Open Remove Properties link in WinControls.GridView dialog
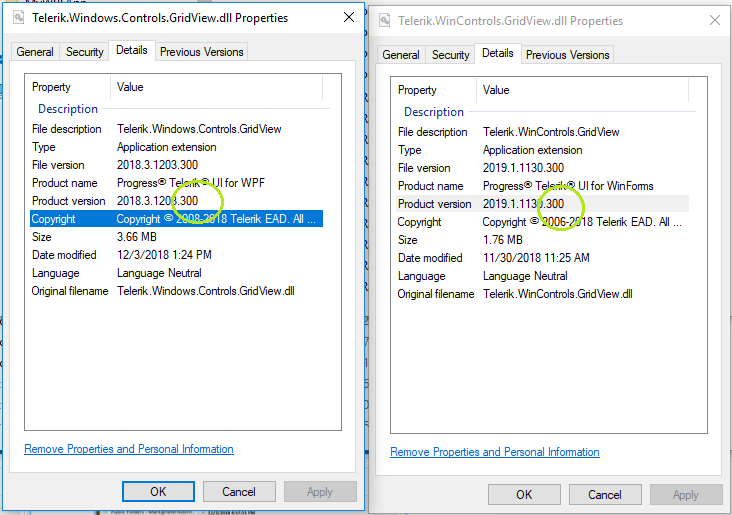The height and width of the screenshot is (515, 732). tap(495, 452)
